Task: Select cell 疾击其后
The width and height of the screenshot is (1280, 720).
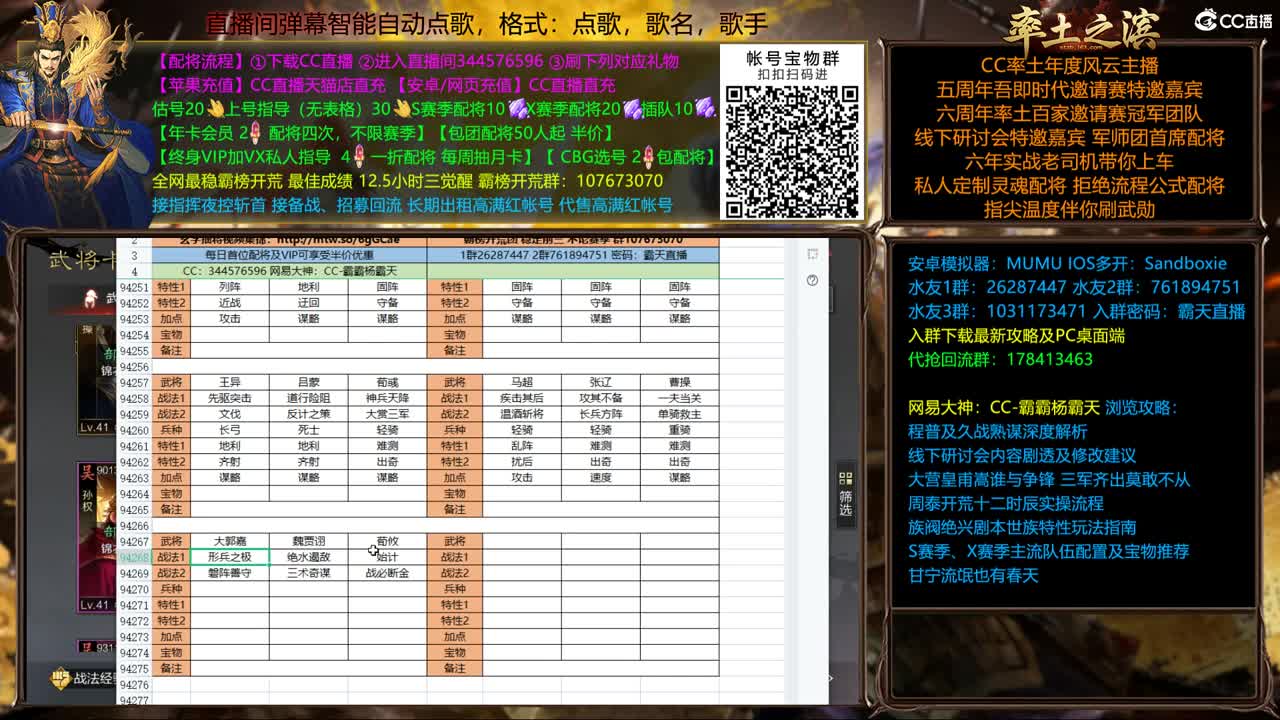Action: point(522,398)
